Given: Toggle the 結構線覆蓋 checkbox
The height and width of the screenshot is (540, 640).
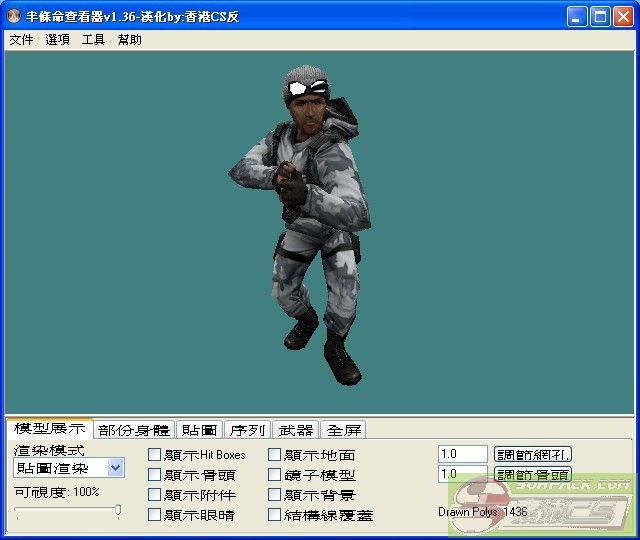Looking at the screenshot, I should point(275,515).
